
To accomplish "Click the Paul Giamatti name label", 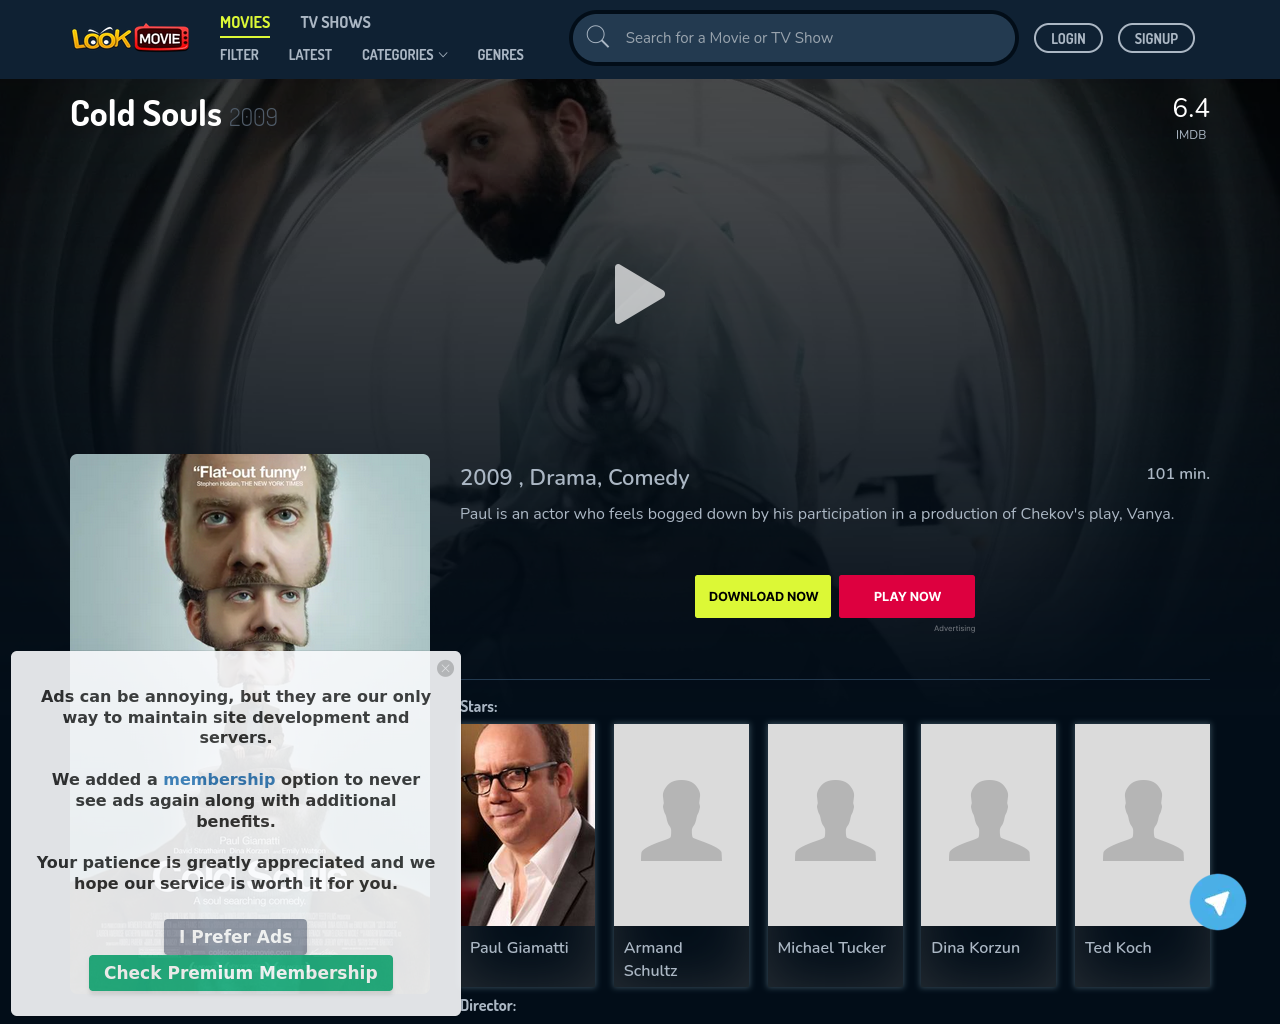I will (x=519, y=948).
